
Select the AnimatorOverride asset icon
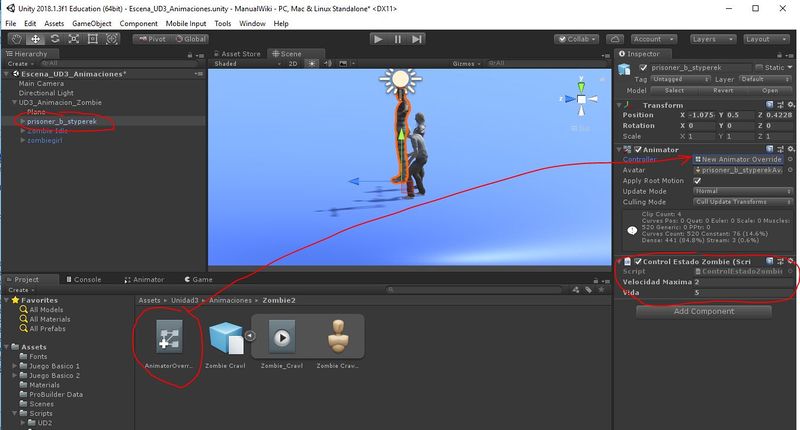pyautogui.click(x=169, y=337)
